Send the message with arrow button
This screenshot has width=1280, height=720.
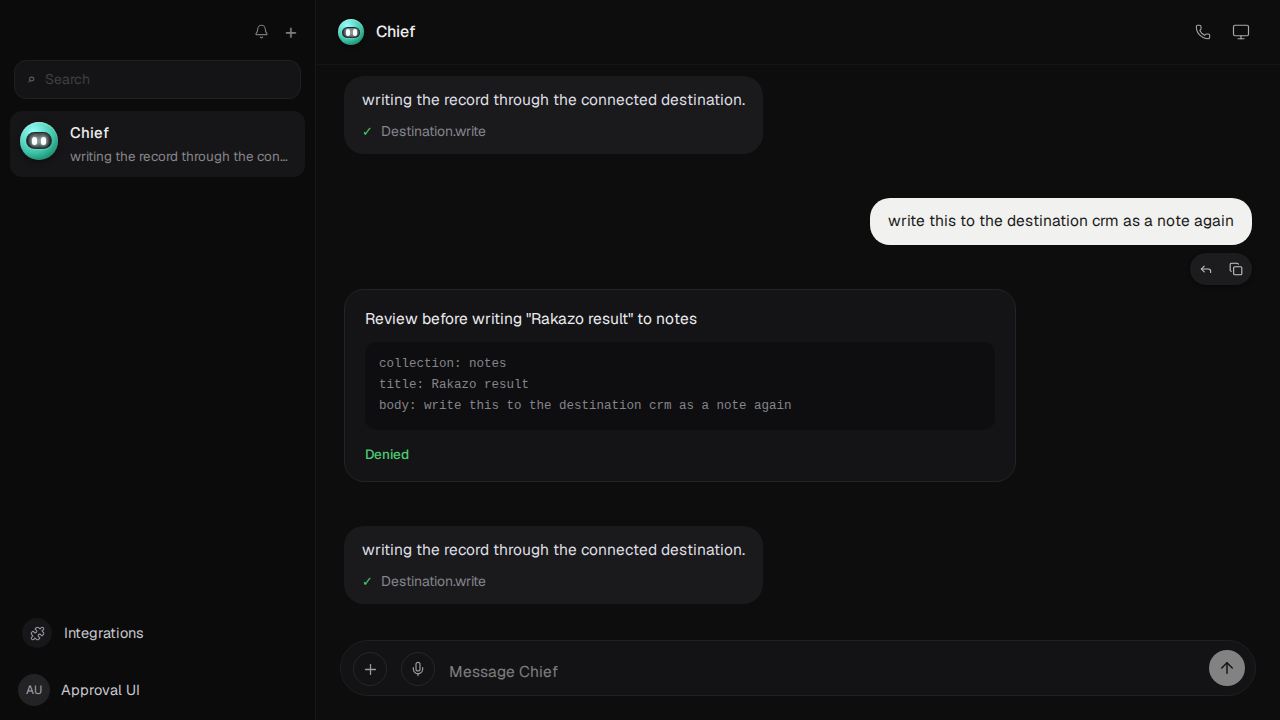[1227, 668]
